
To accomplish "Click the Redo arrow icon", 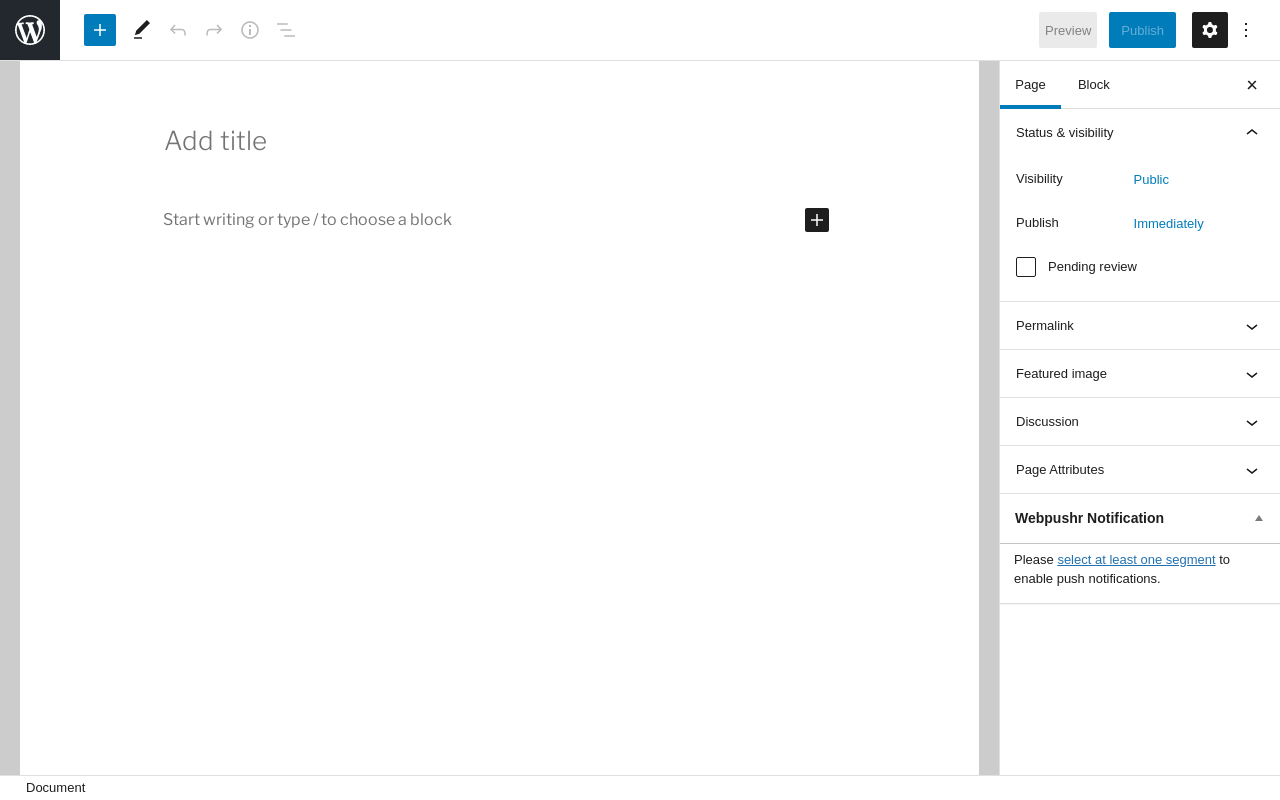I will [214, 30].
